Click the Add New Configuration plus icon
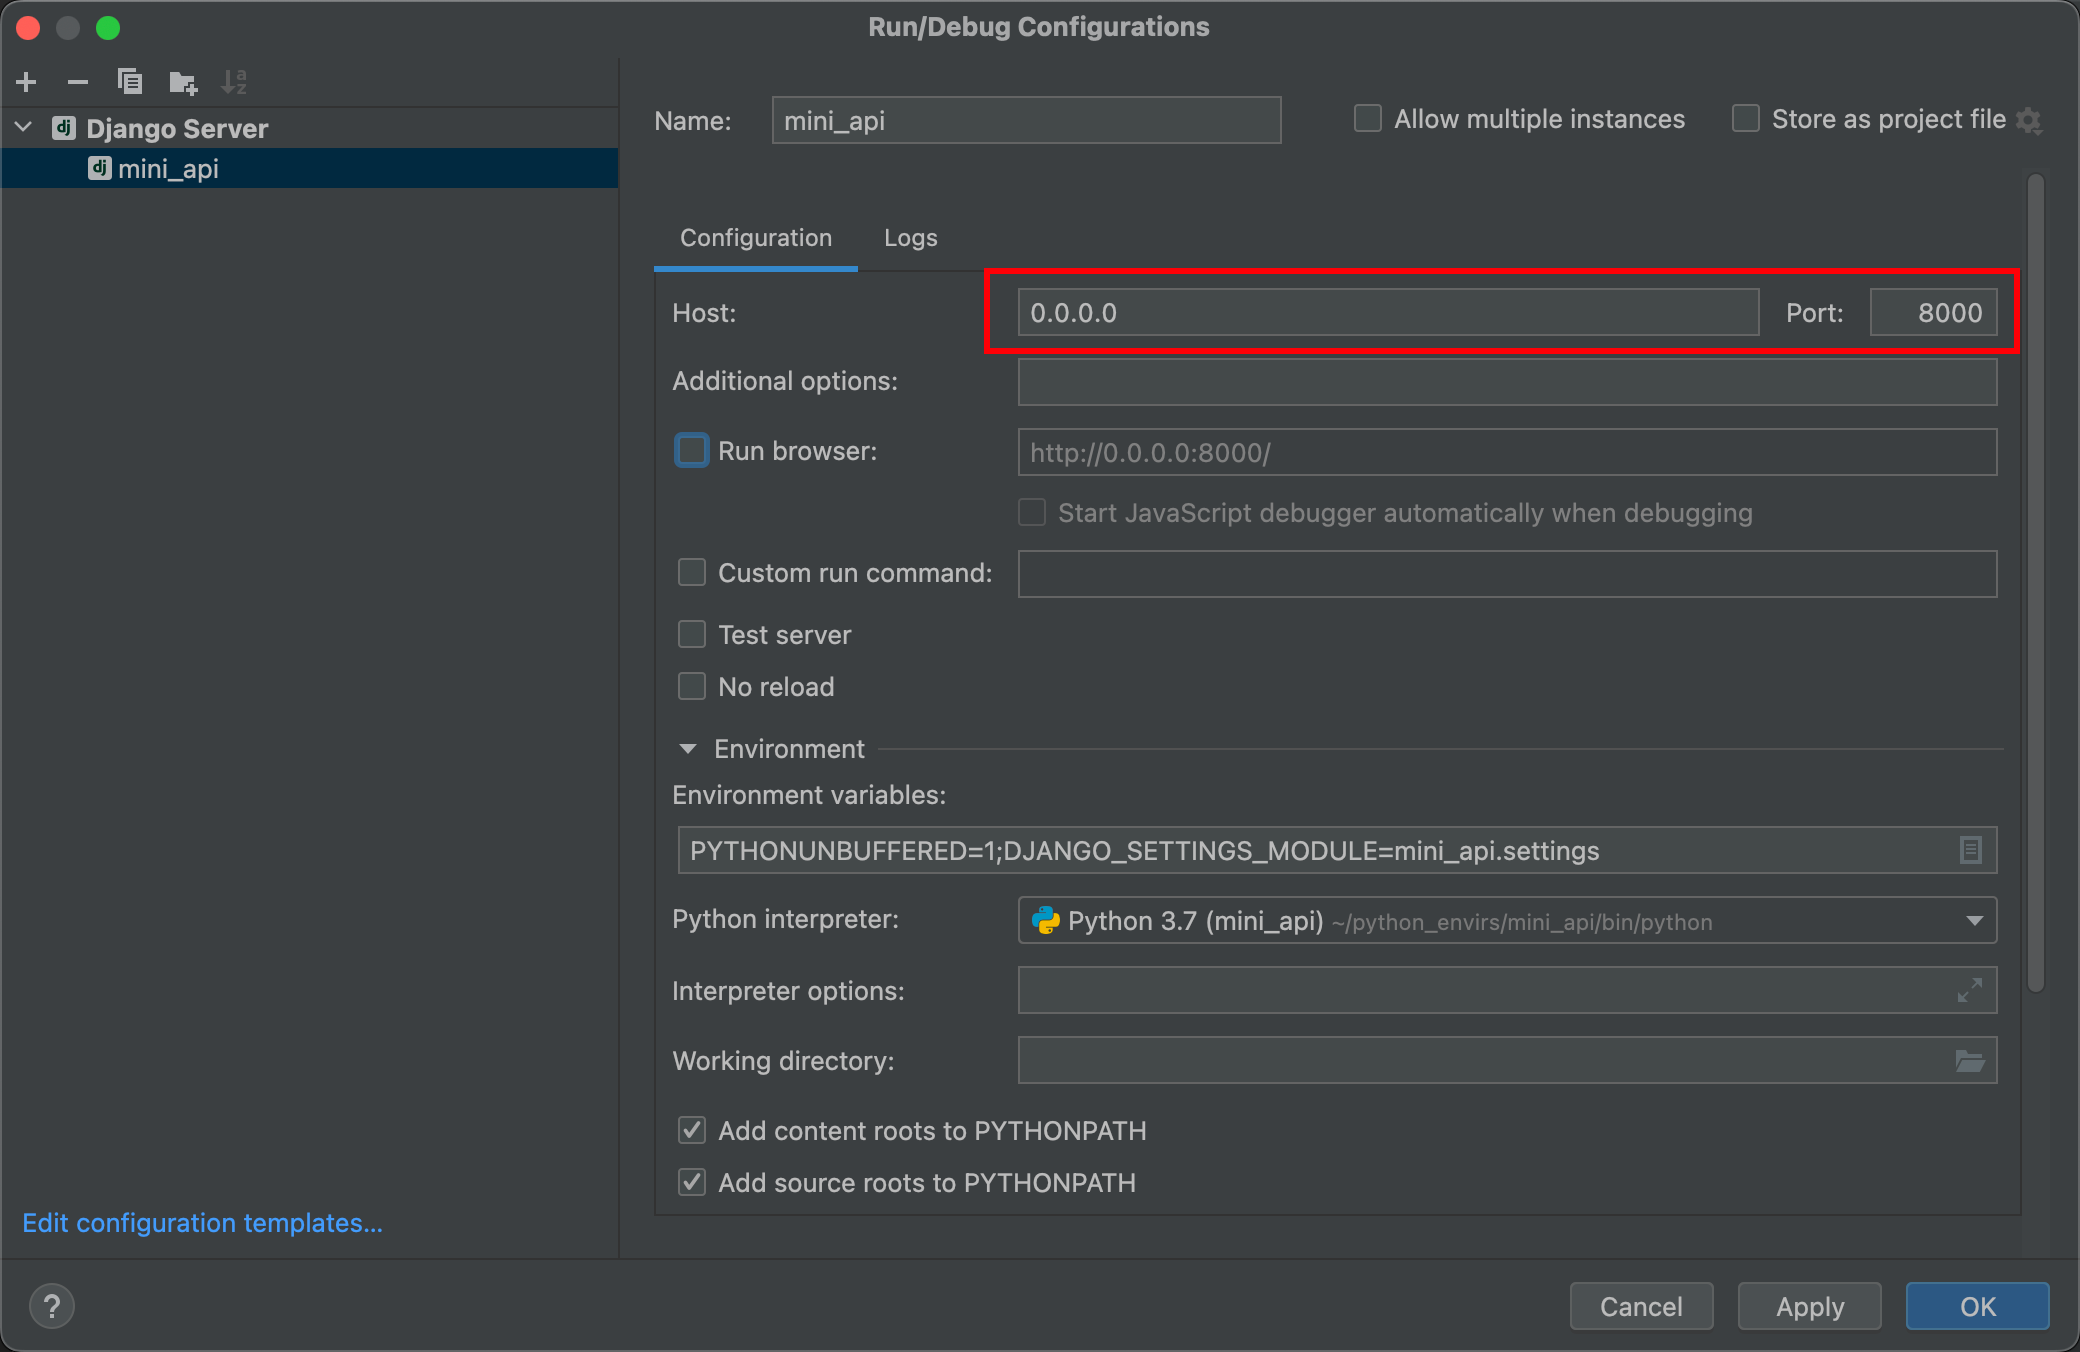This screenshot has height=1352, width=2080. click(27, 82)
